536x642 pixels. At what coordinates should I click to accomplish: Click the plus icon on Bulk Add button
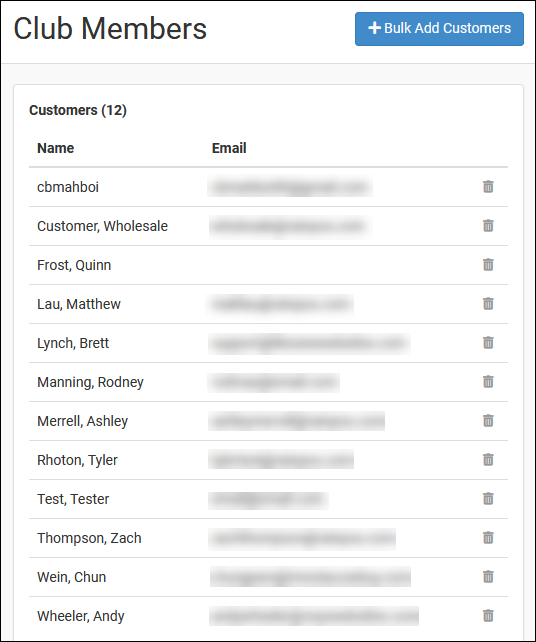(x=374, y=28)
